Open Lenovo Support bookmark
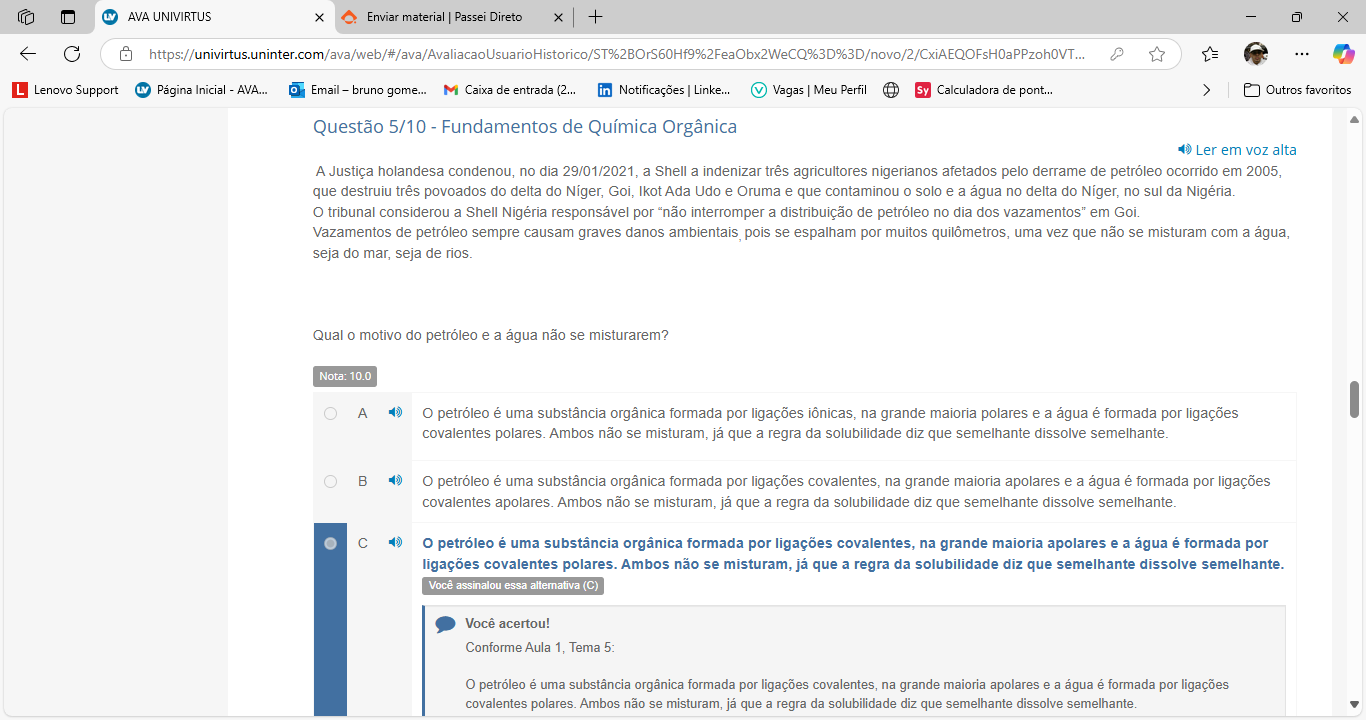Image resolution: width=1366 pixels, height=720 pixels. [x=66, y=90]
